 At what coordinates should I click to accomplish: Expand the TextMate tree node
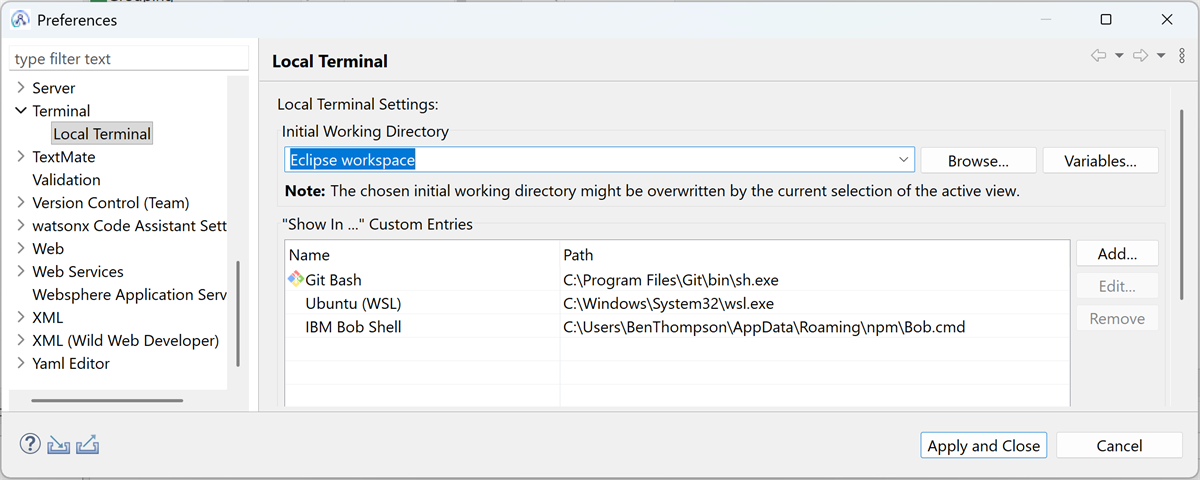[x=21, y=157]
